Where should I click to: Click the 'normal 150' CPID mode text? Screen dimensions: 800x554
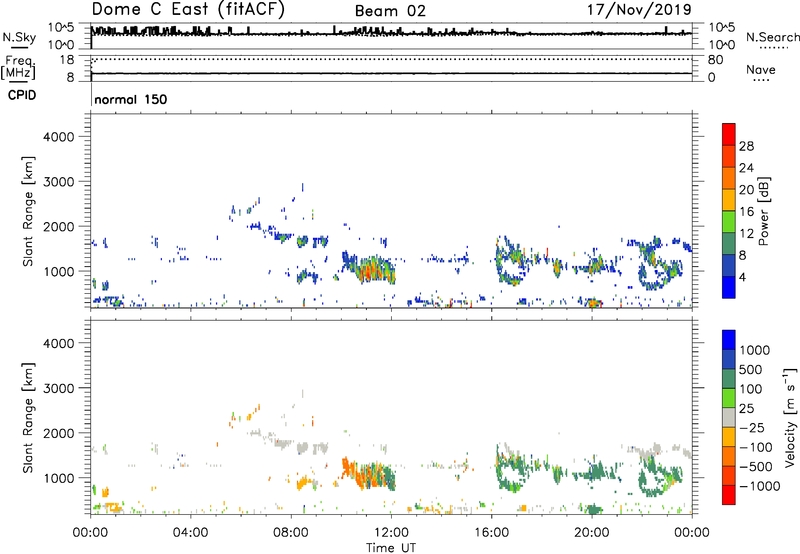click(x=131, y=99)
